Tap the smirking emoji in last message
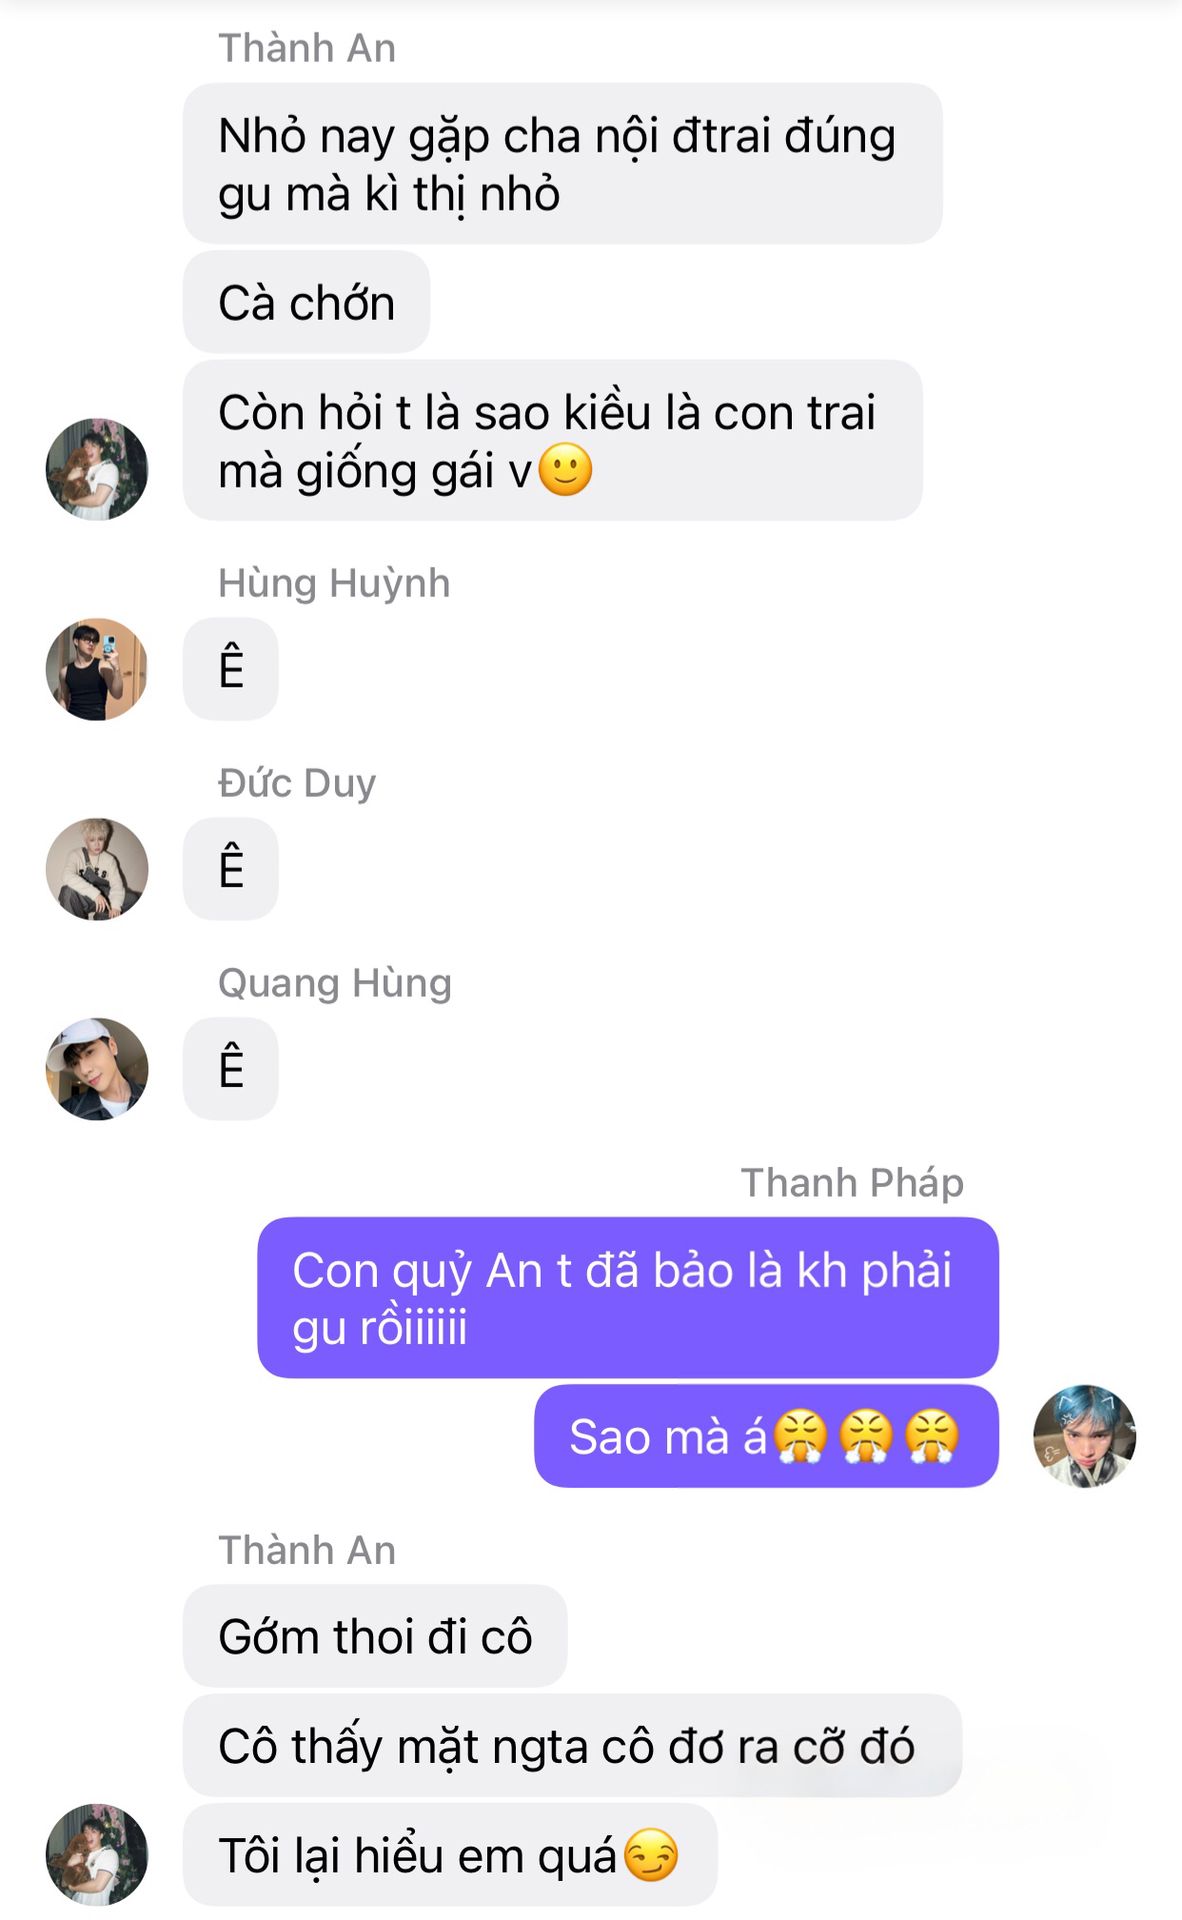 [x=651, y=1855]
